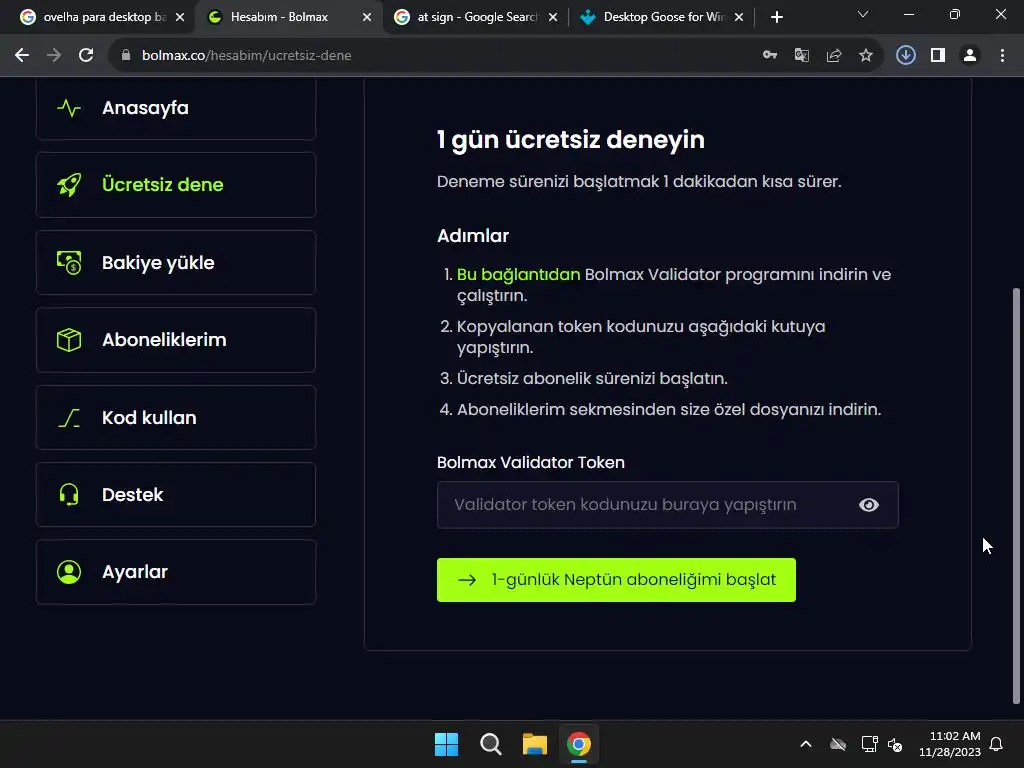The height and width of the screenshot is (768, 1024).
Task: Click the Ücretsiz abonelik sürenizi başlatın step
Action: pyautogui.click(x=592, y=378)
